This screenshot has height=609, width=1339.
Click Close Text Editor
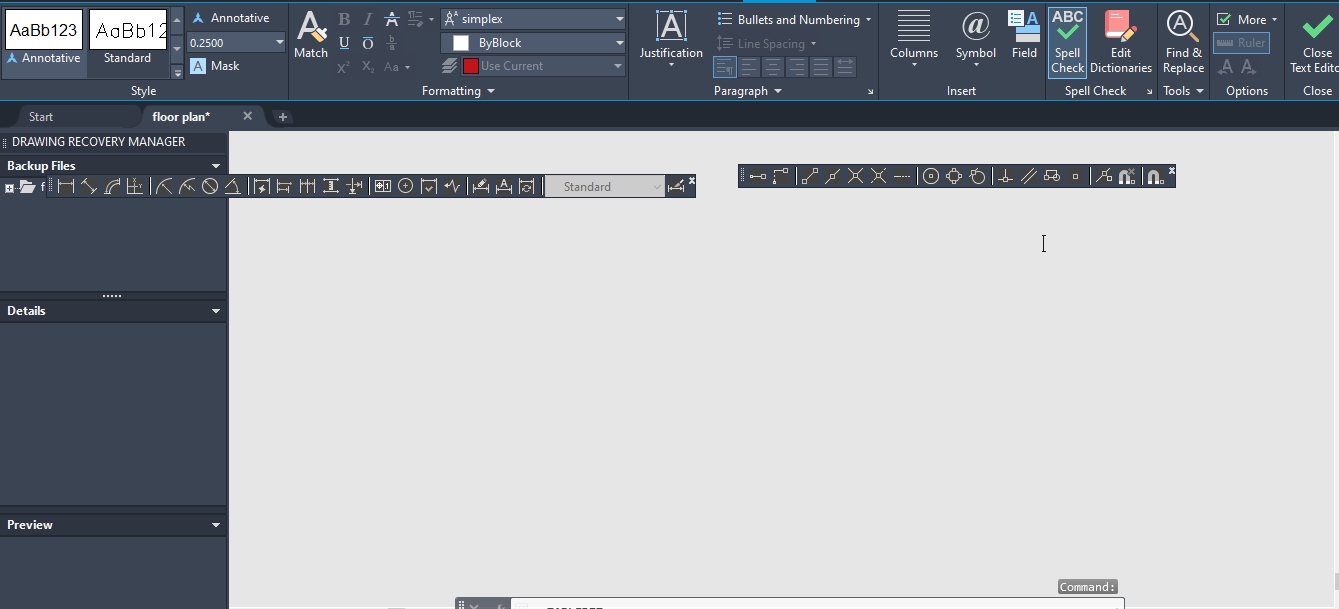point(1317,40)
